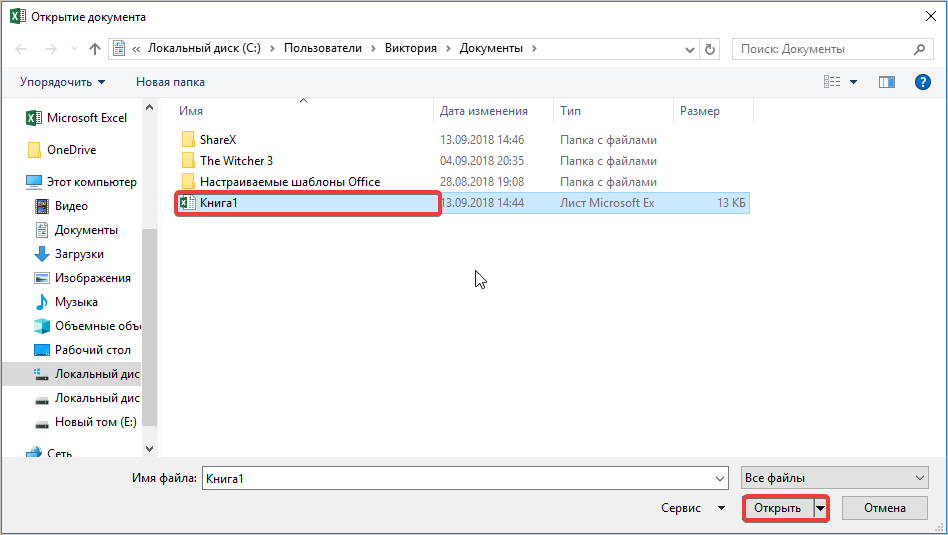
Task: Click the refresh icon beside address bar
Action: (x=710, y=49)
